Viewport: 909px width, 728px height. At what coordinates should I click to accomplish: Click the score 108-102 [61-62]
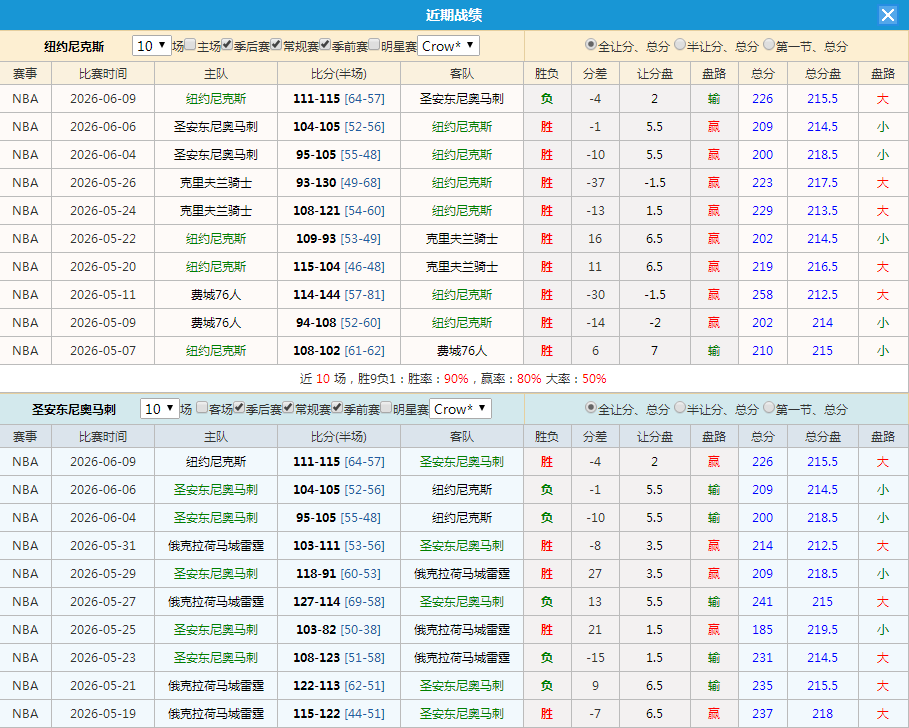coord(339,351)
